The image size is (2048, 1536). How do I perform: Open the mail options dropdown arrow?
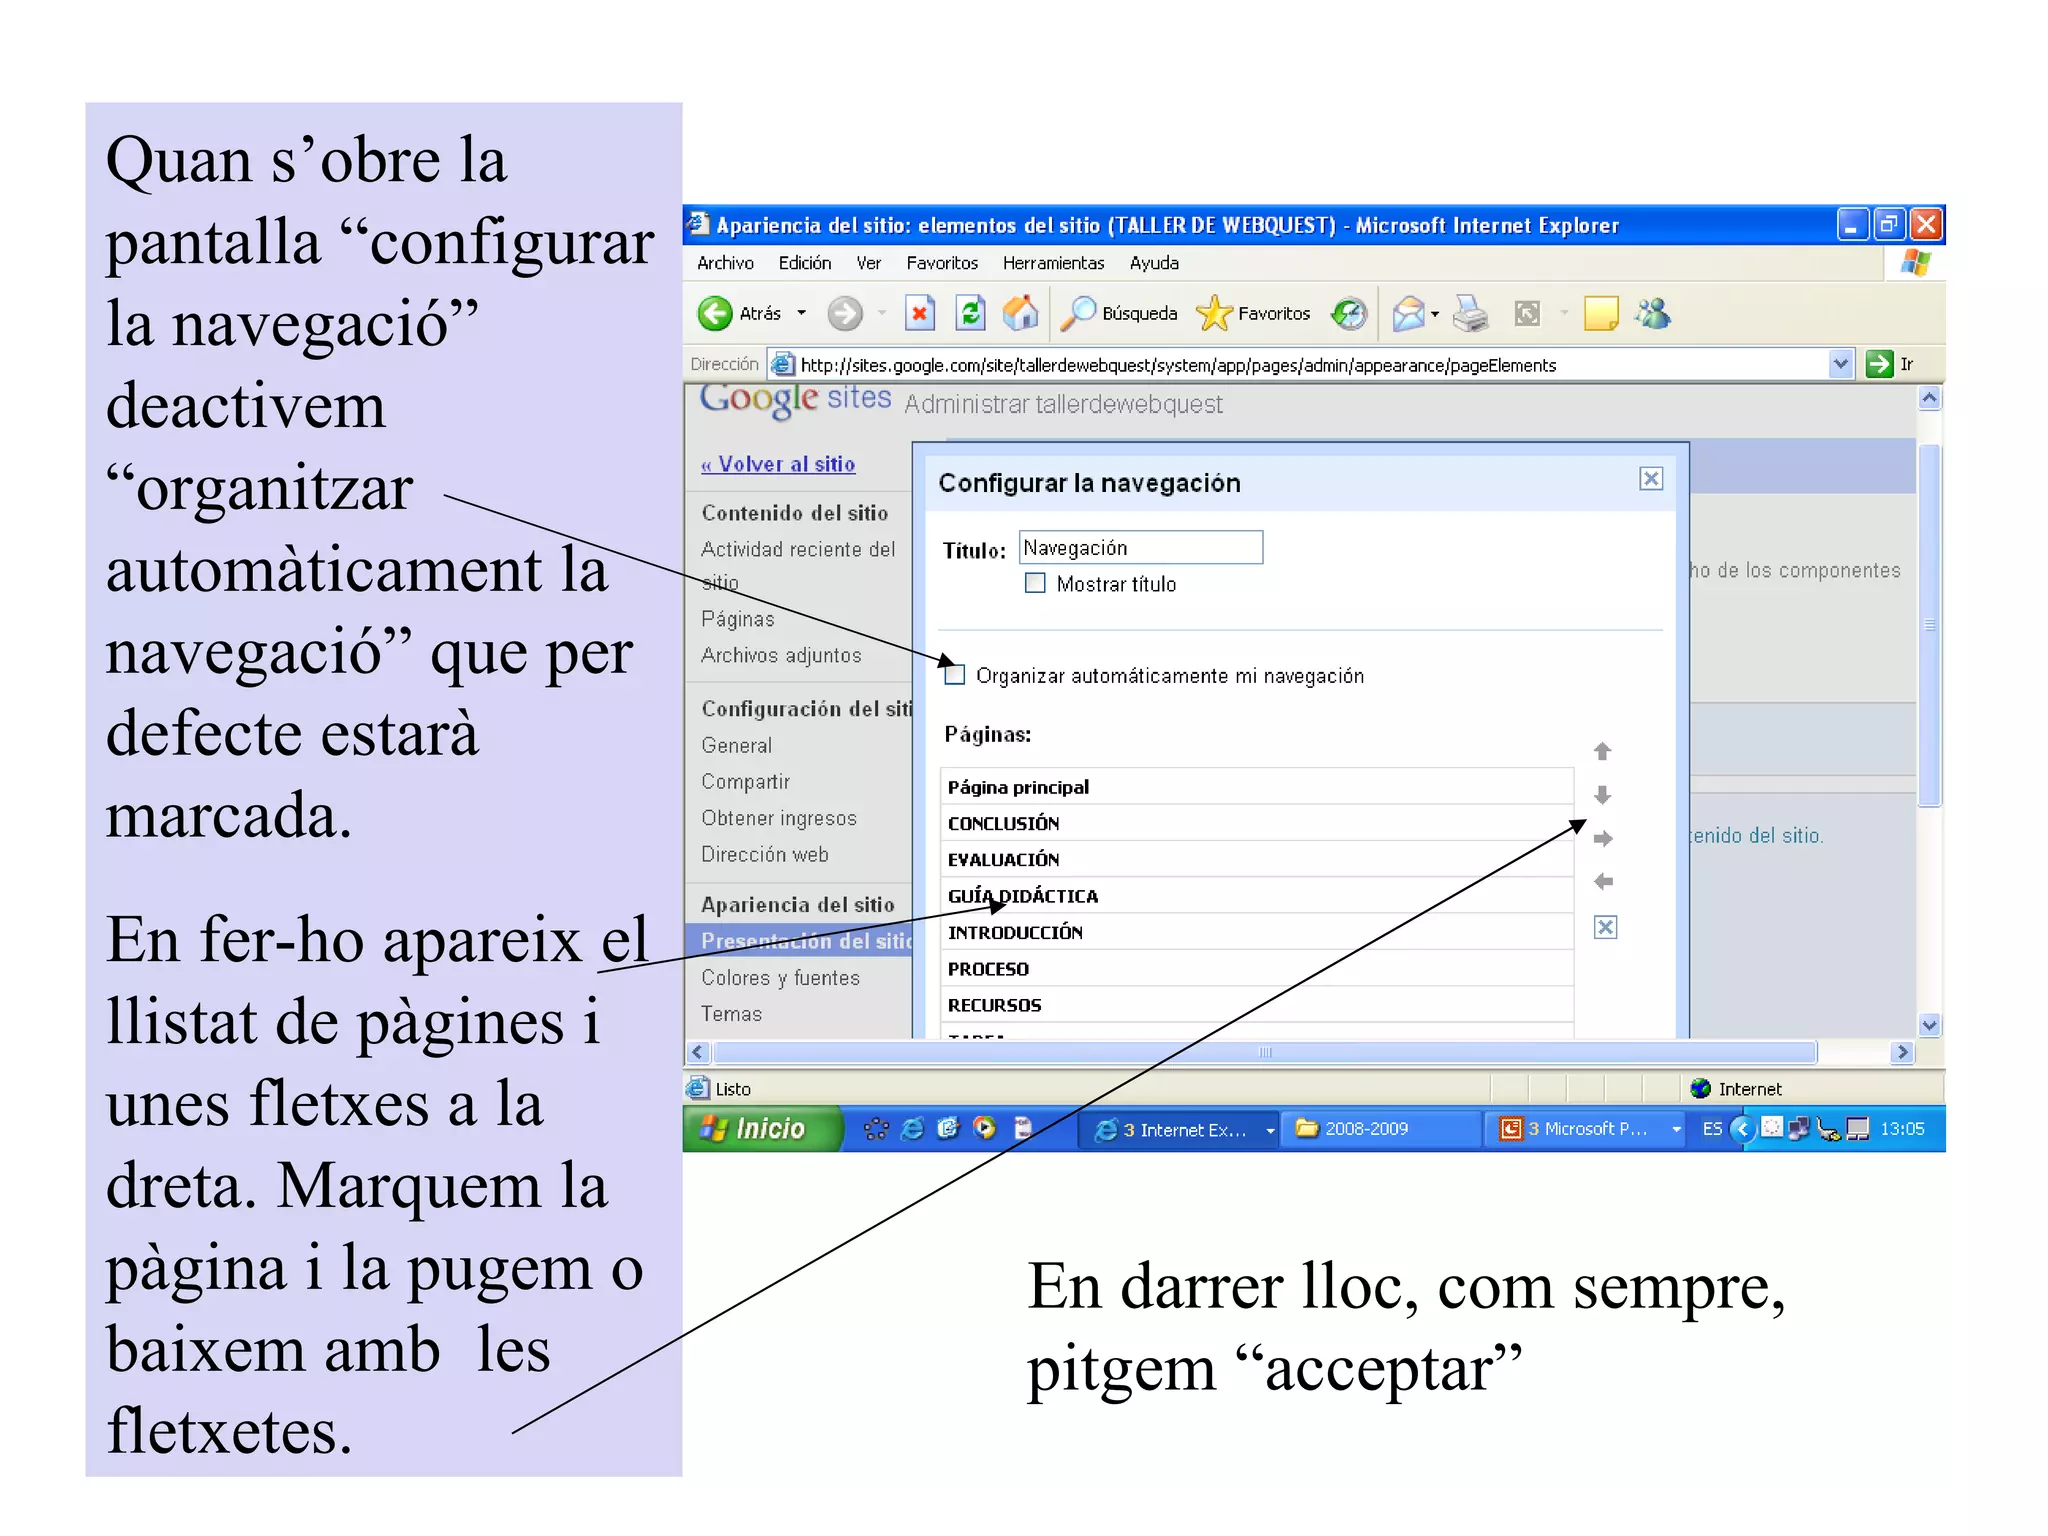(1435, 314)
